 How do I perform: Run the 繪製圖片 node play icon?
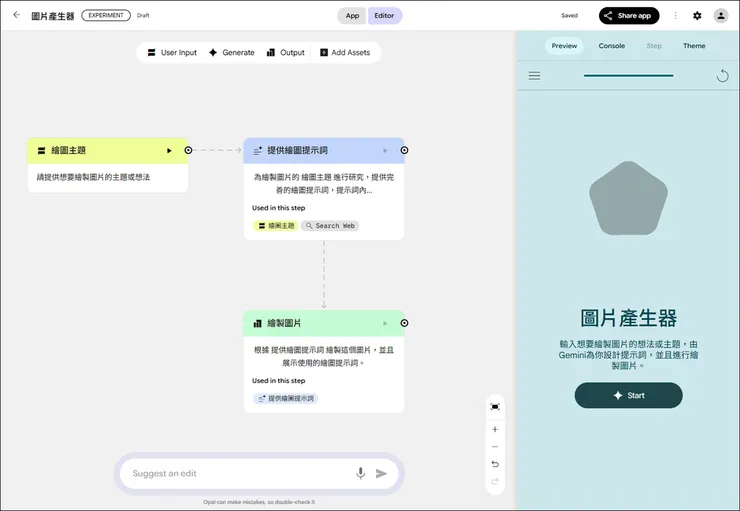click(x=385, y=323)
